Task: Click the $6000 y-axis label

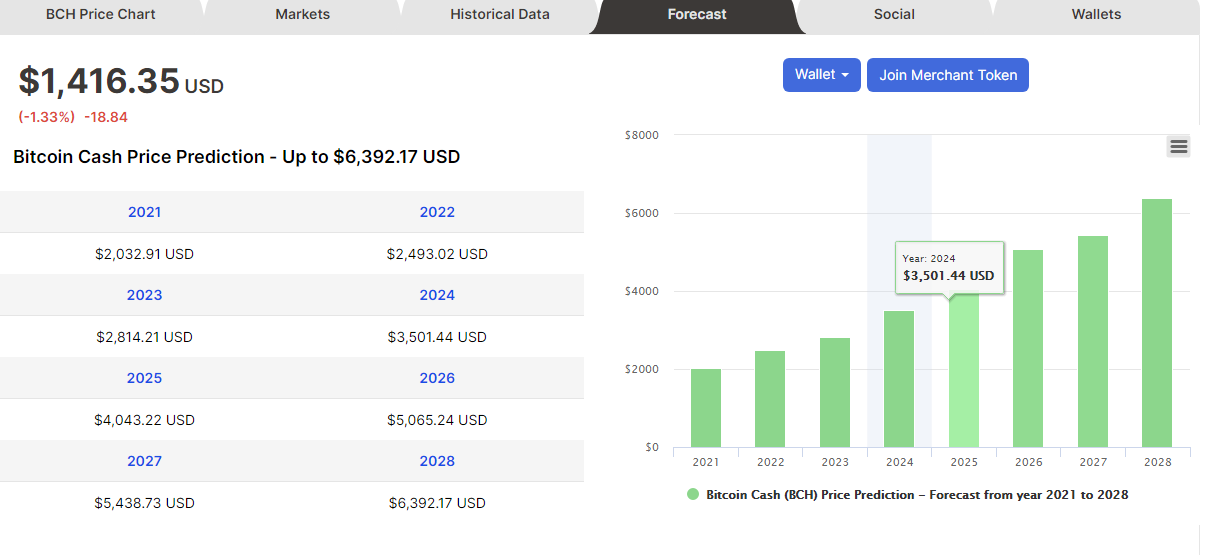Action: point(641,213)
